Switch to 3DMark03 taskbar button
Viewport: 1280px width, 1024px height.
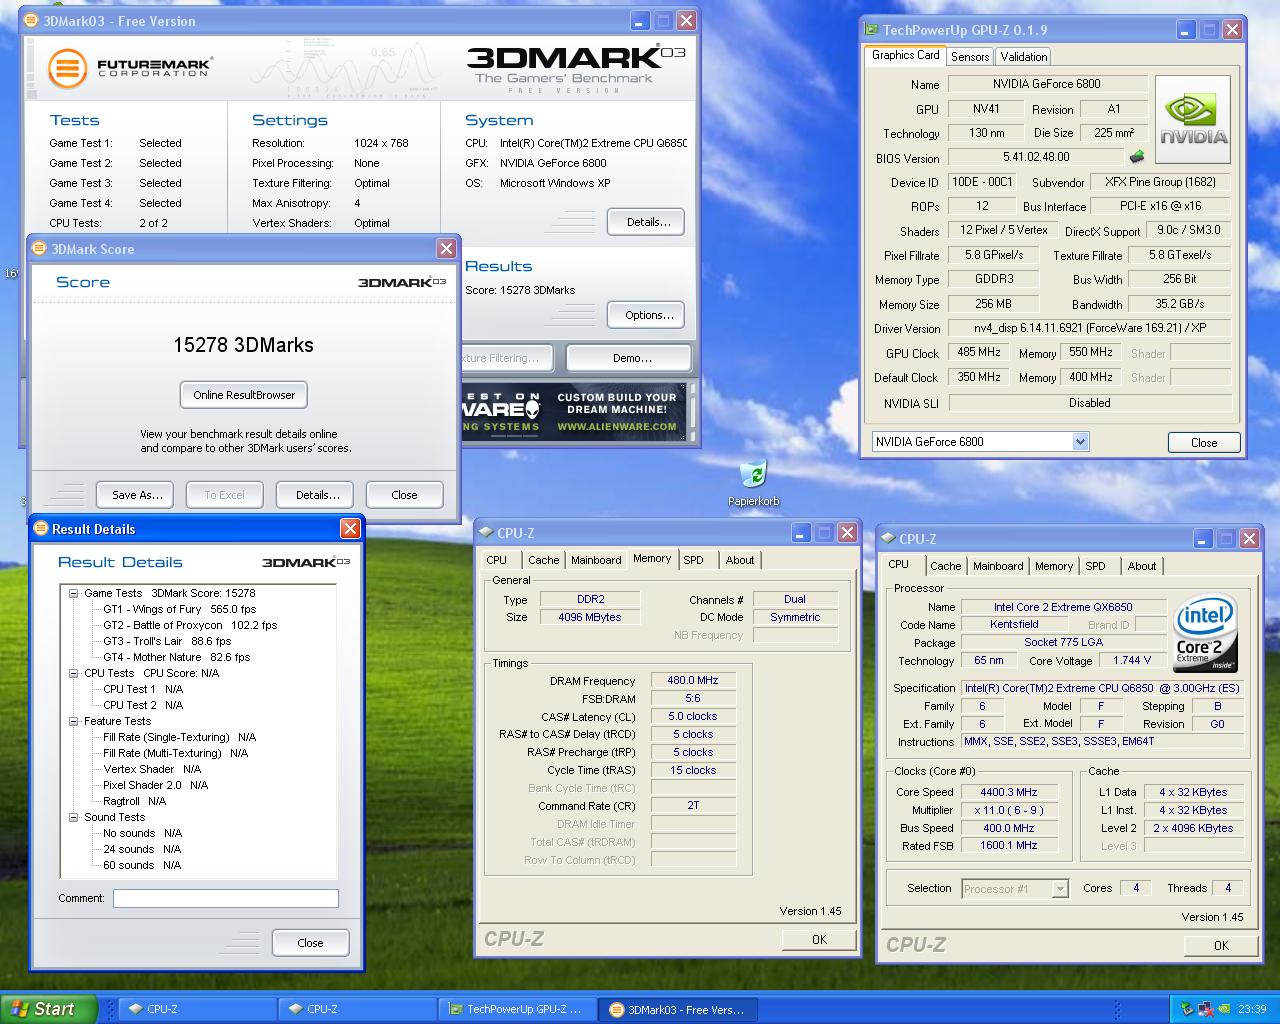click(678, 1009)
